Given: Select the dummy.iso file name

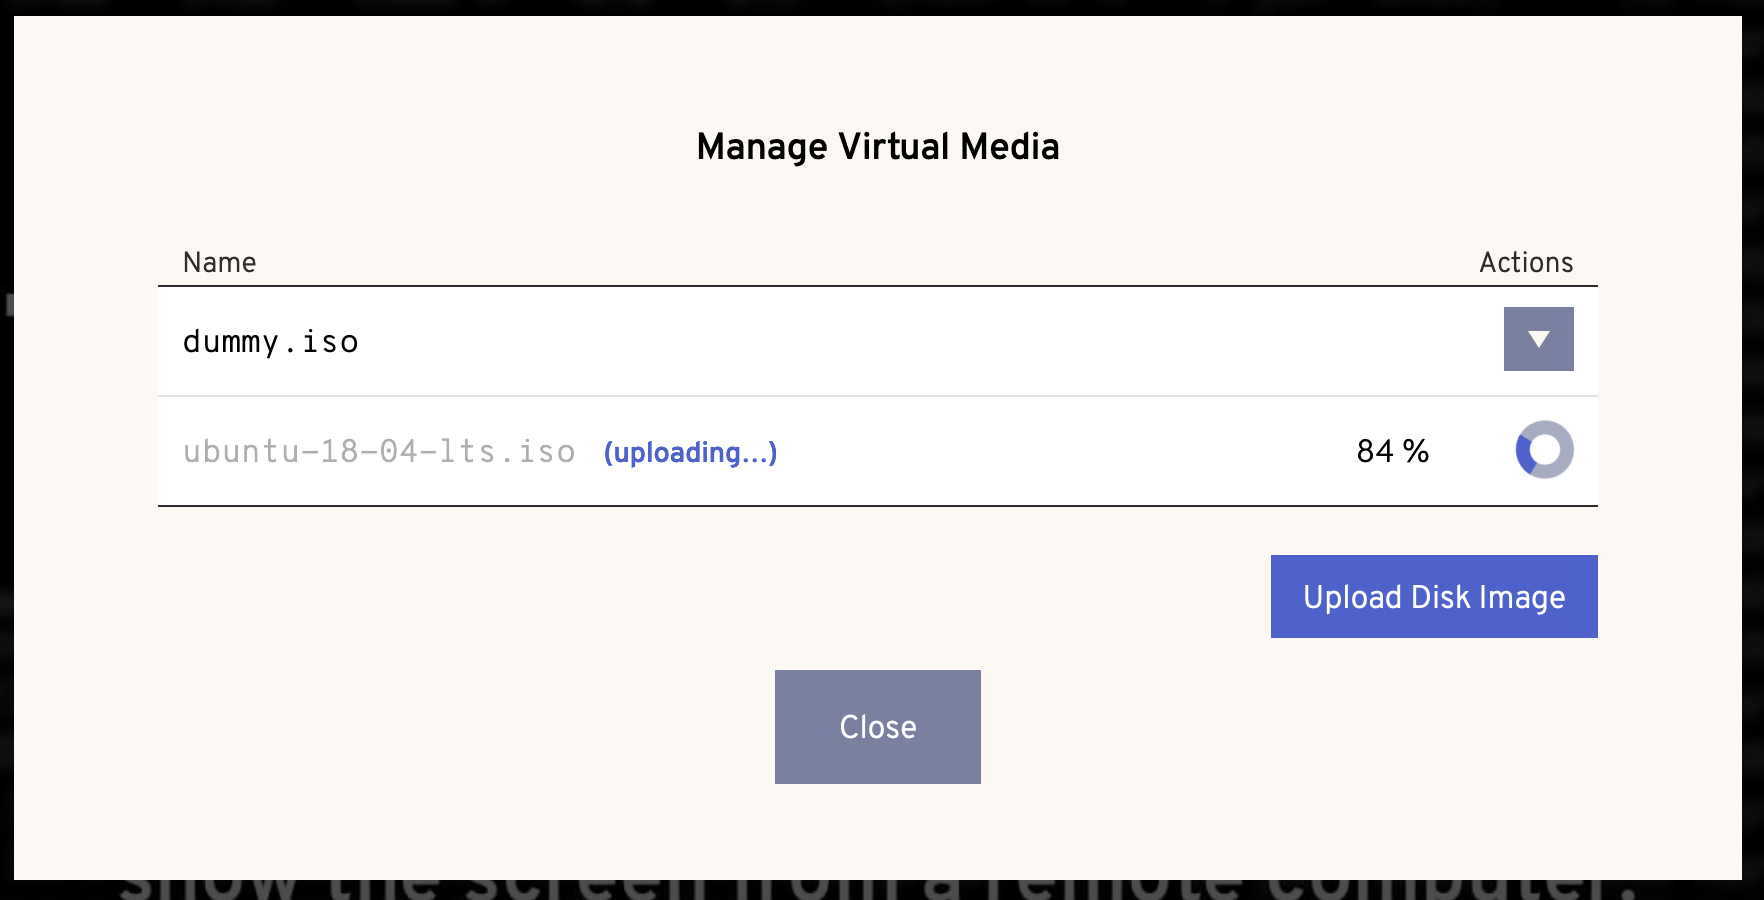Looking at the screenshot, I should [271, 342].
